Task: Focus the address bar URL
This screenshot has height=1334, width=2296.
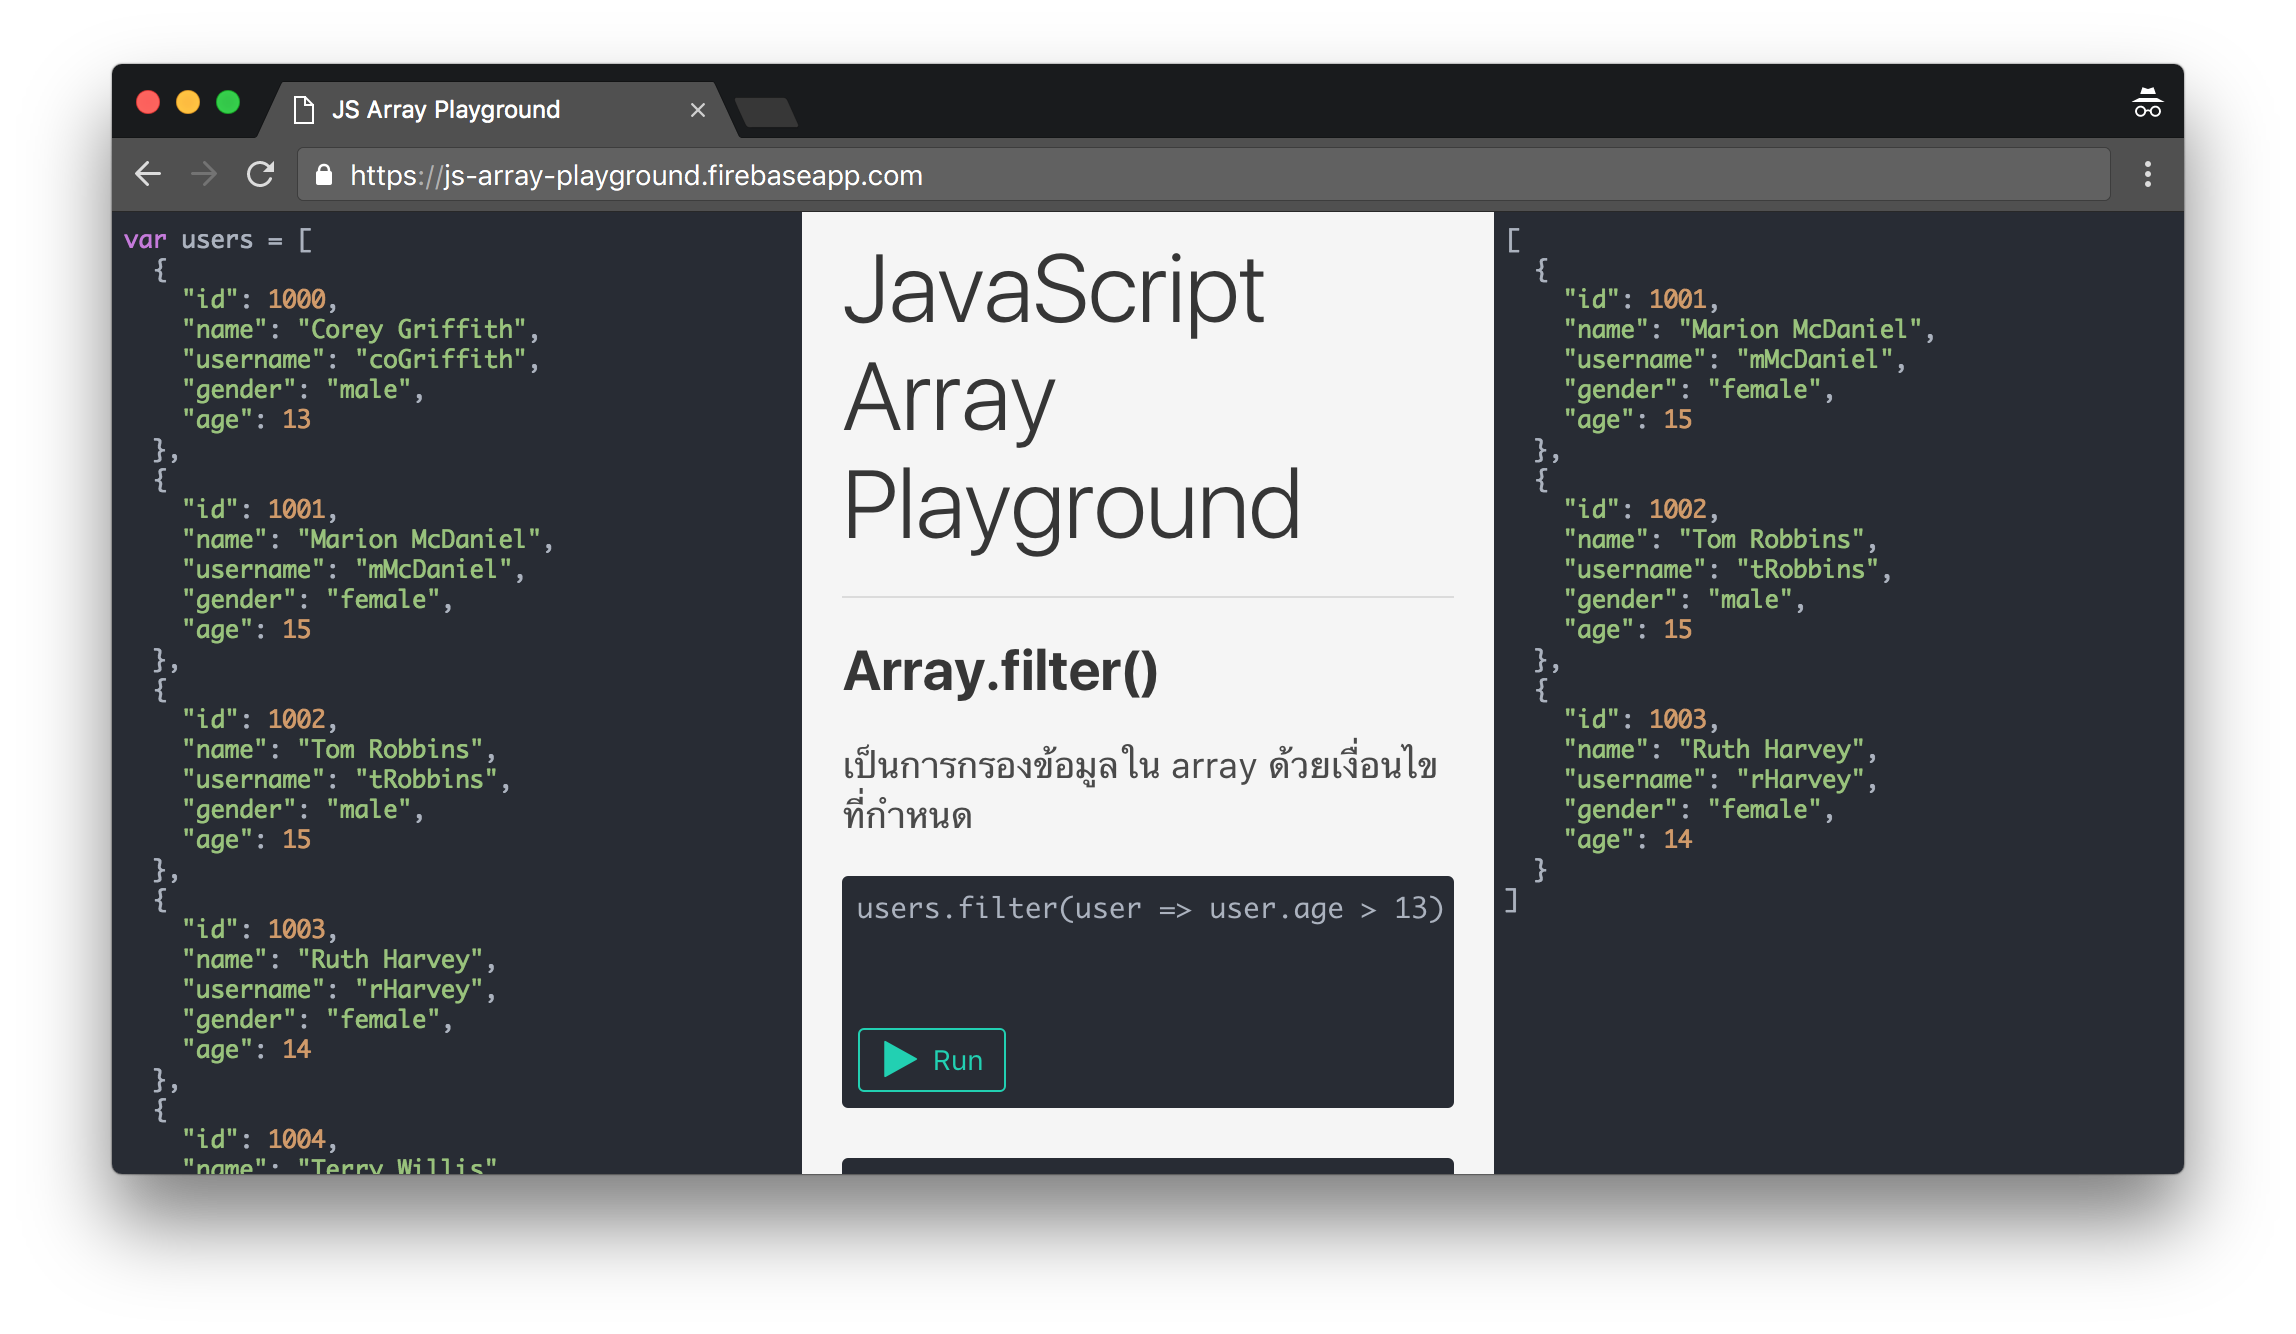Action: [636, 175]
